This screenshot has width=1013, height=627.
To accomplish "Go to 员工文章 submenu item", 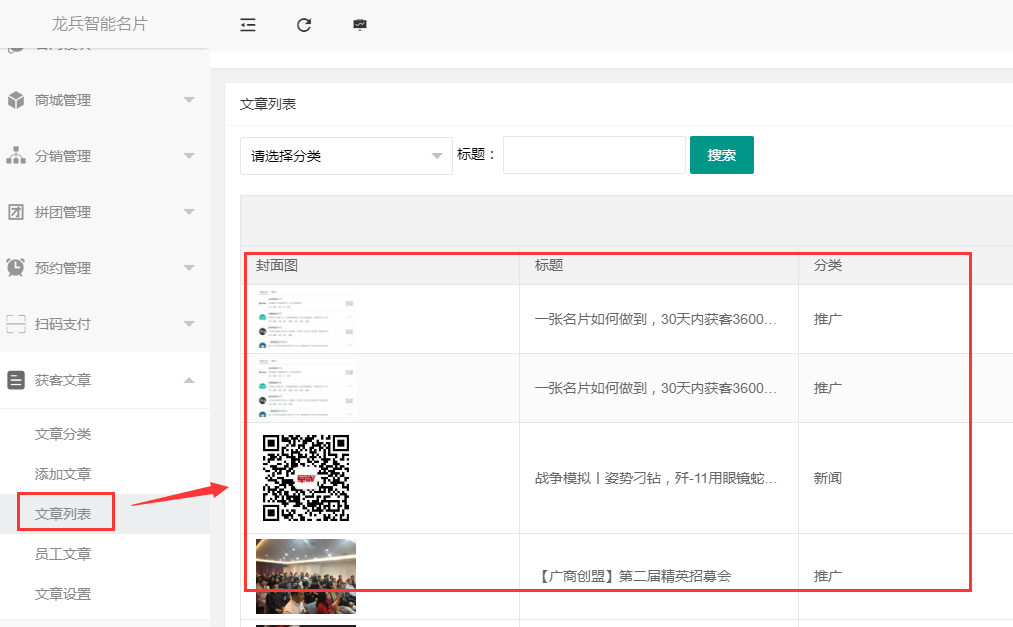I will (x=63, y=554).
